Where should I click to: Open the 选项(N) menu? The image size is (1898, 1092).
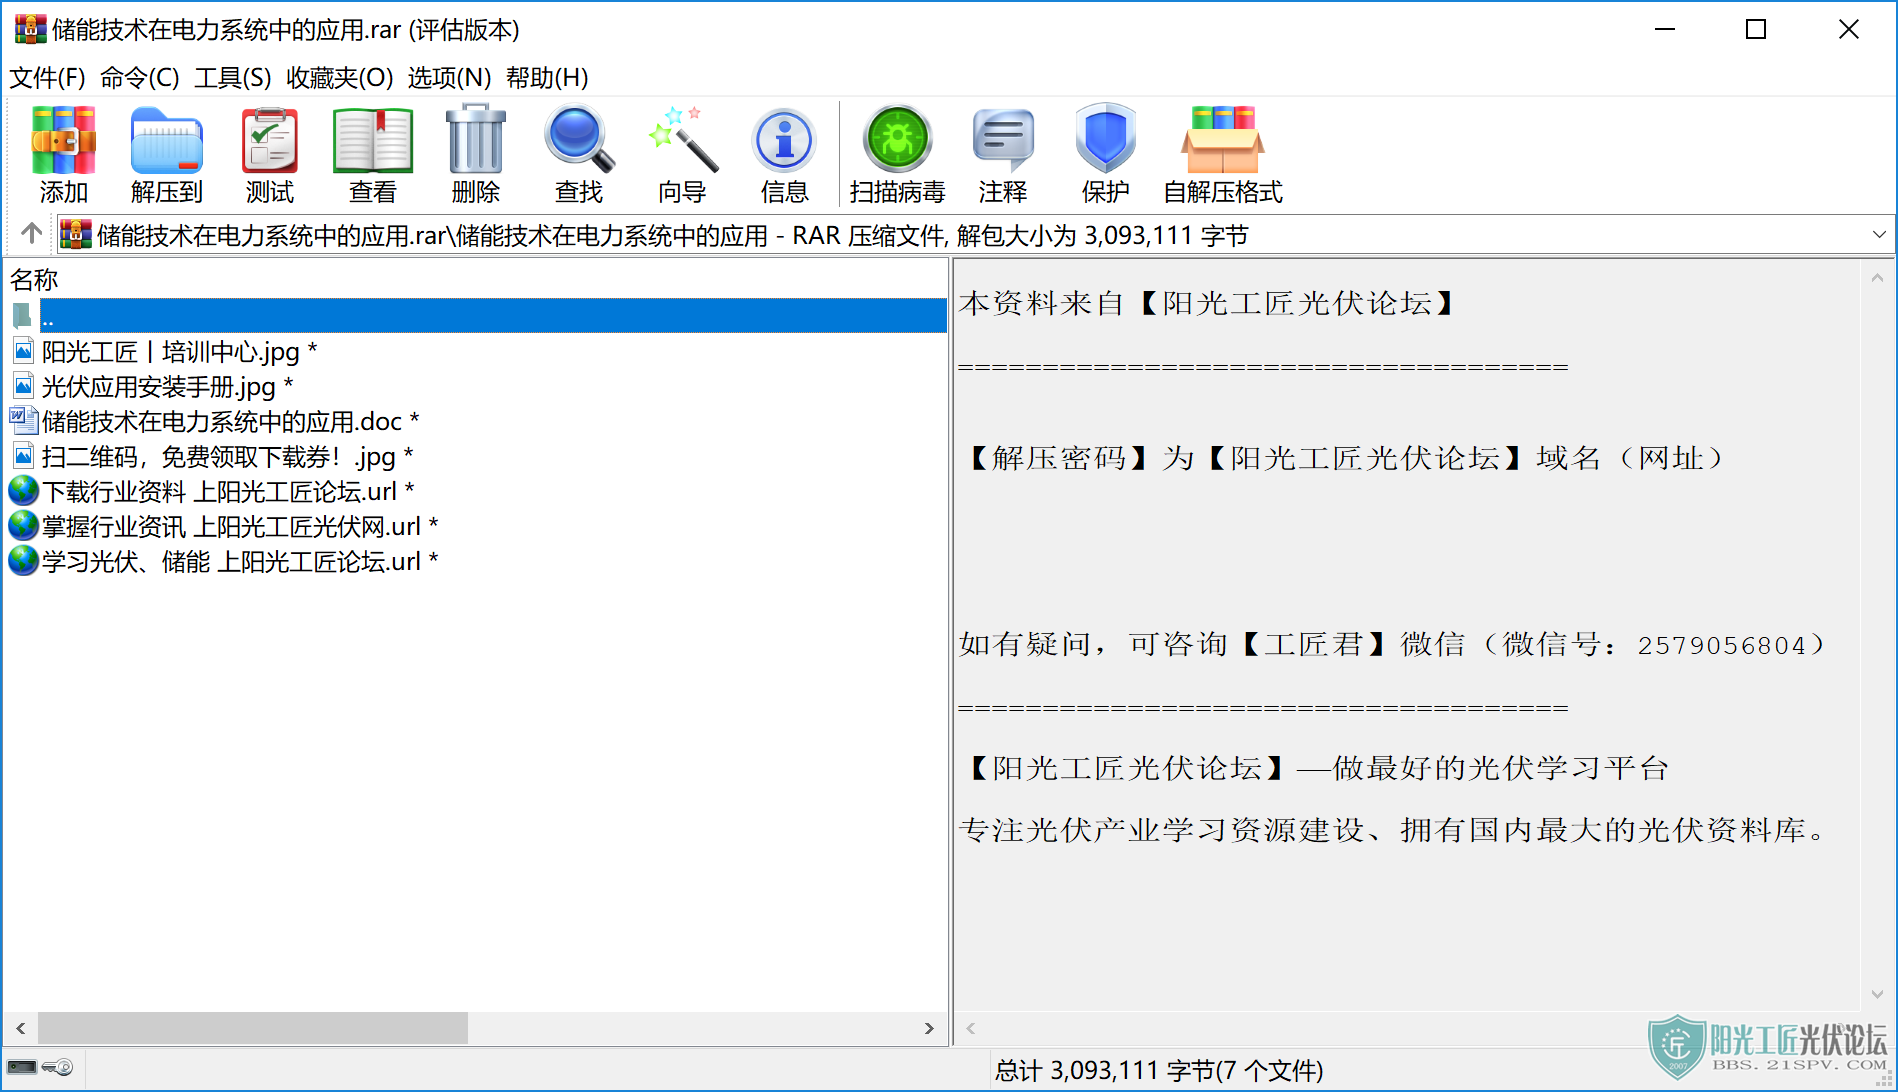pos(449,78)
